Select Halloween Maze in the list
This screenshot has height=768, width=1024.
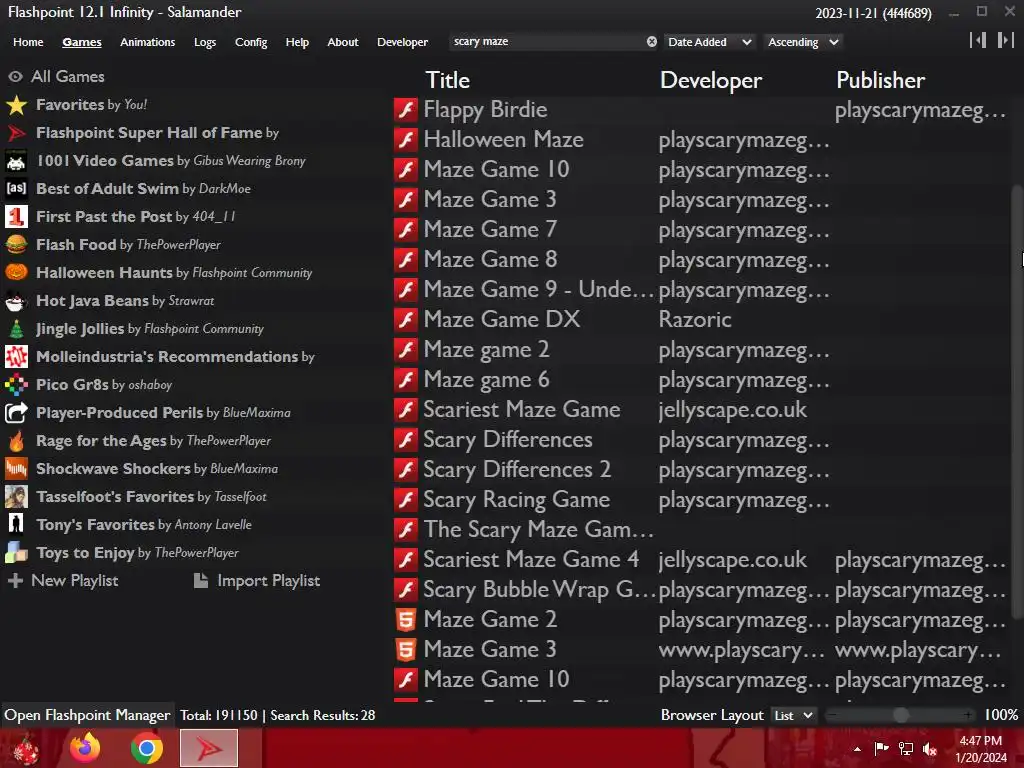point(699,139)
